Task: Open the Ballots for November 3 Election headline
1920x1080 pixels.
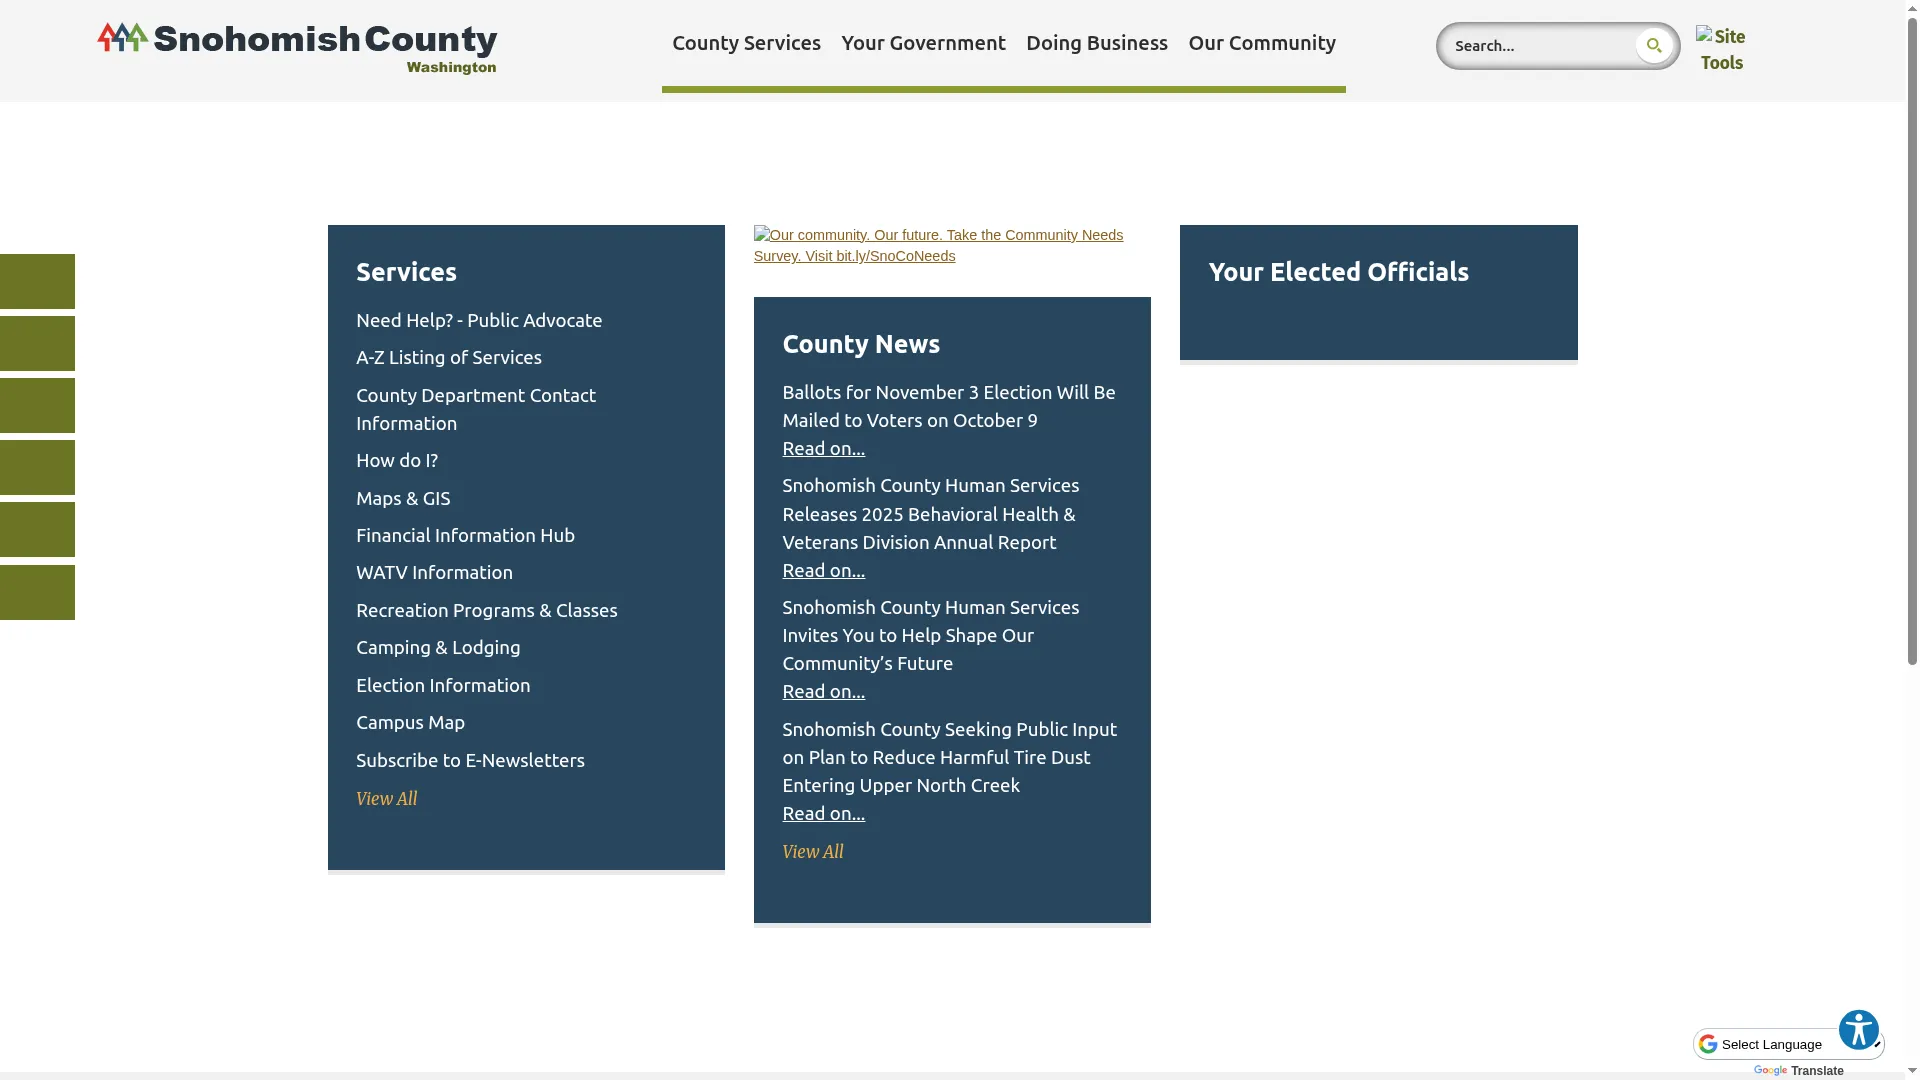Action: (x=949, y=407)
